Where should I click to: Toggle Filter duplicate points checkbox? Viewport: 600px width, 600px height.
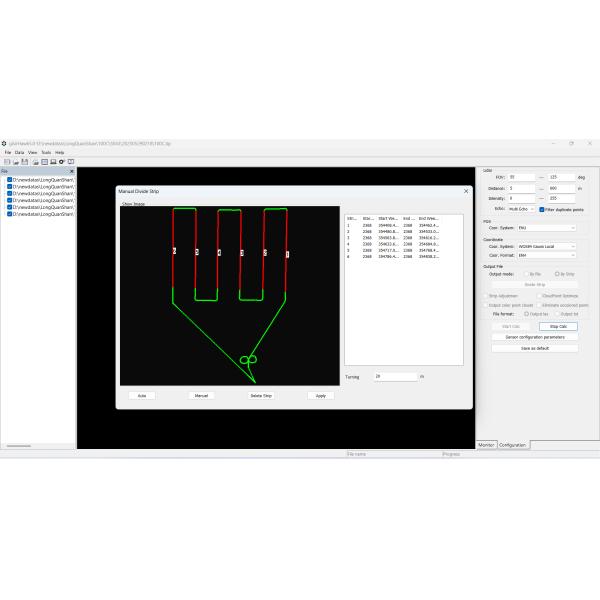pyautogui.click(x=541, y=209)
